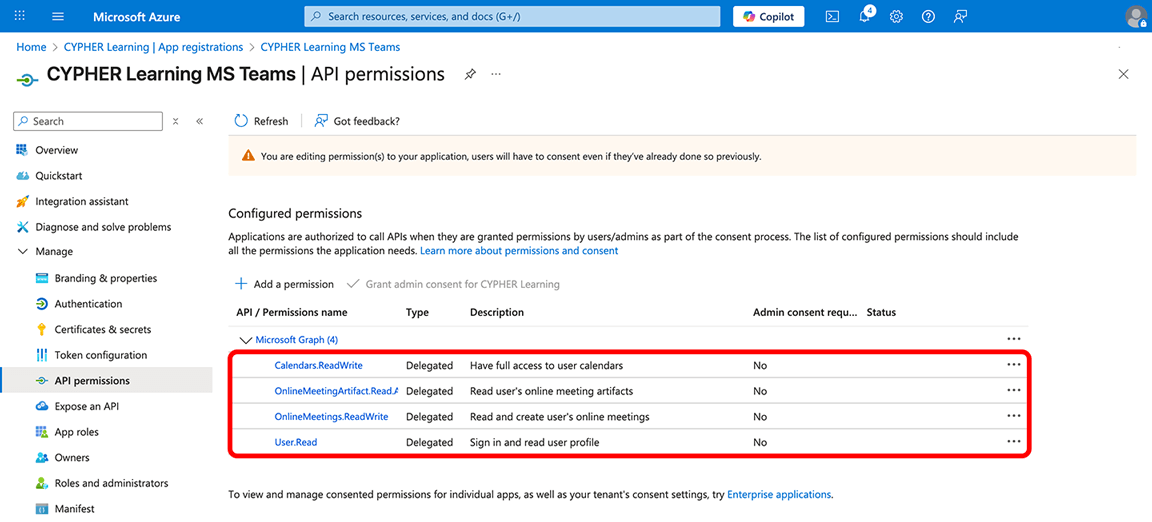Open the Copilot button

[x=768, y=16]
